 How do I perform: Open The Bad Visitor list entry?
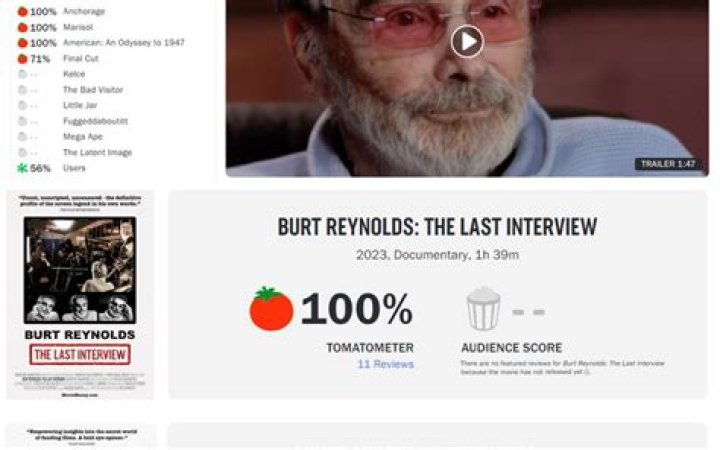point(93,90)
